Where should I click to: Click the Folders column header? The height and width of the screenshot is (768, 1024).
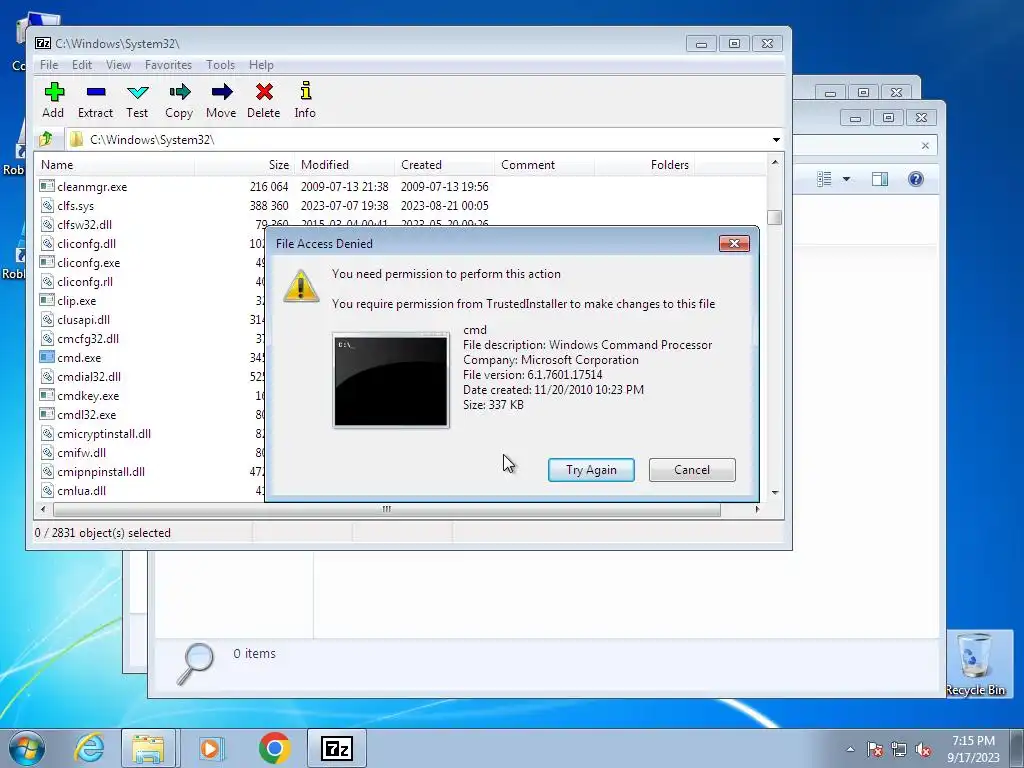644,165
